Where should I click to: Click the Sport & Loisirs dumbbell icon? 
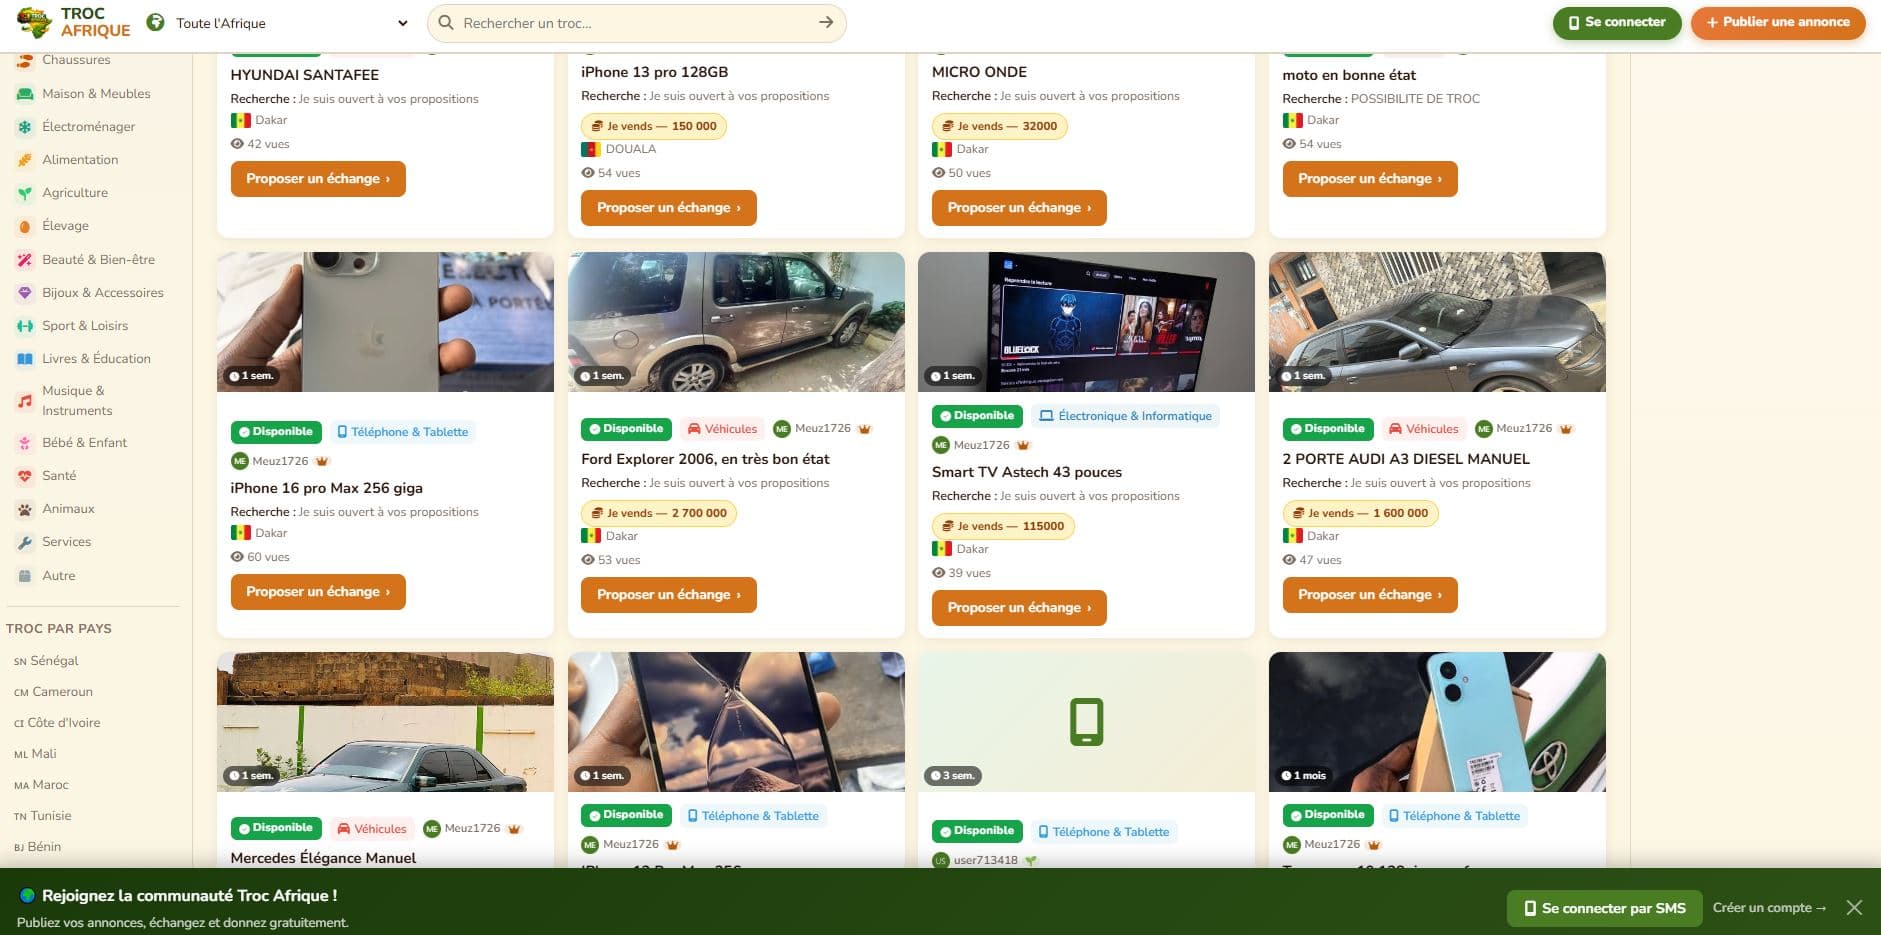pos(25,326)
